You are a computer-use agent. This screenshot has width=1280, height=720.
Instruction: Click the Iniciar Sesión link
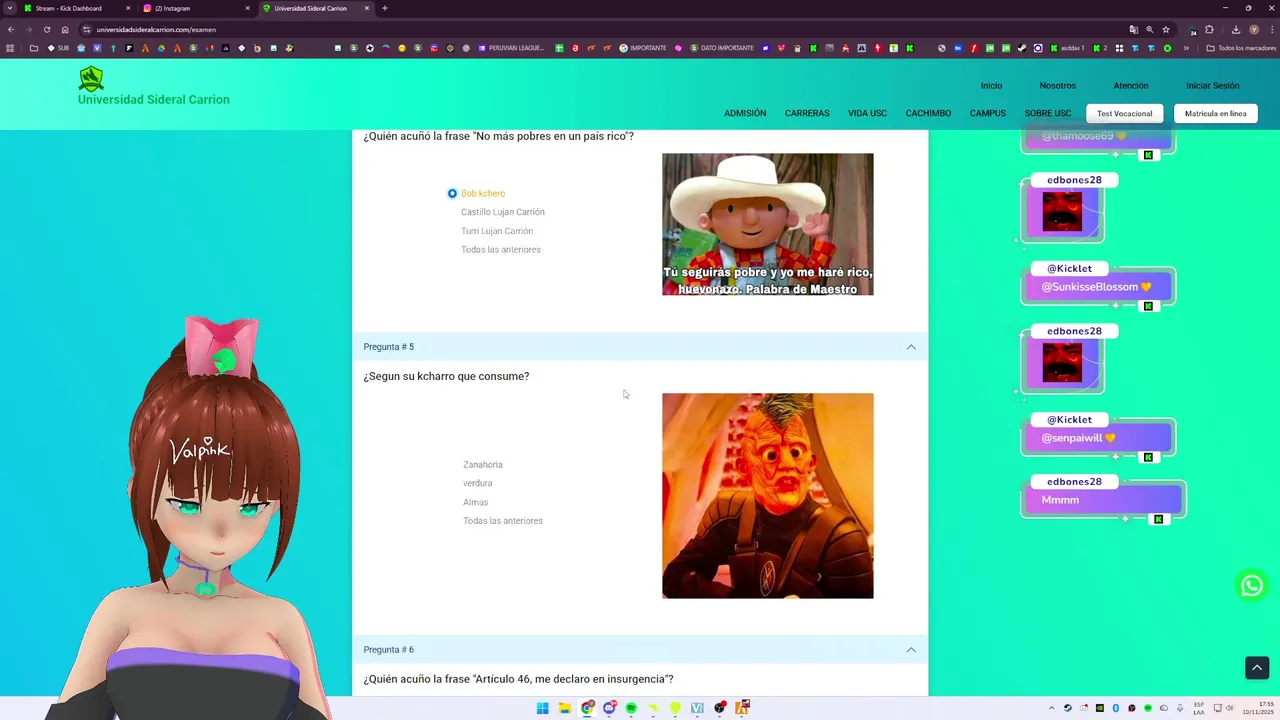pos(1212,86)
